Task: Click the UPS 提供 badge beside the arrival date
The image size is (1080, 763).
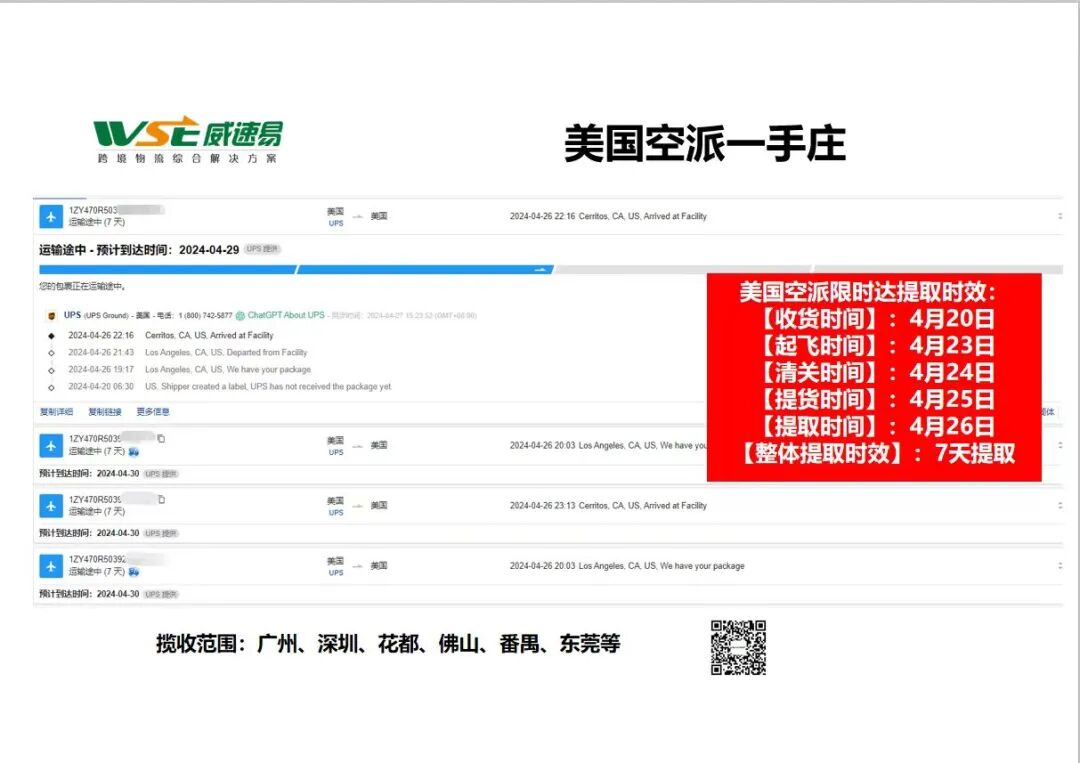Action: tap(262, 247)
